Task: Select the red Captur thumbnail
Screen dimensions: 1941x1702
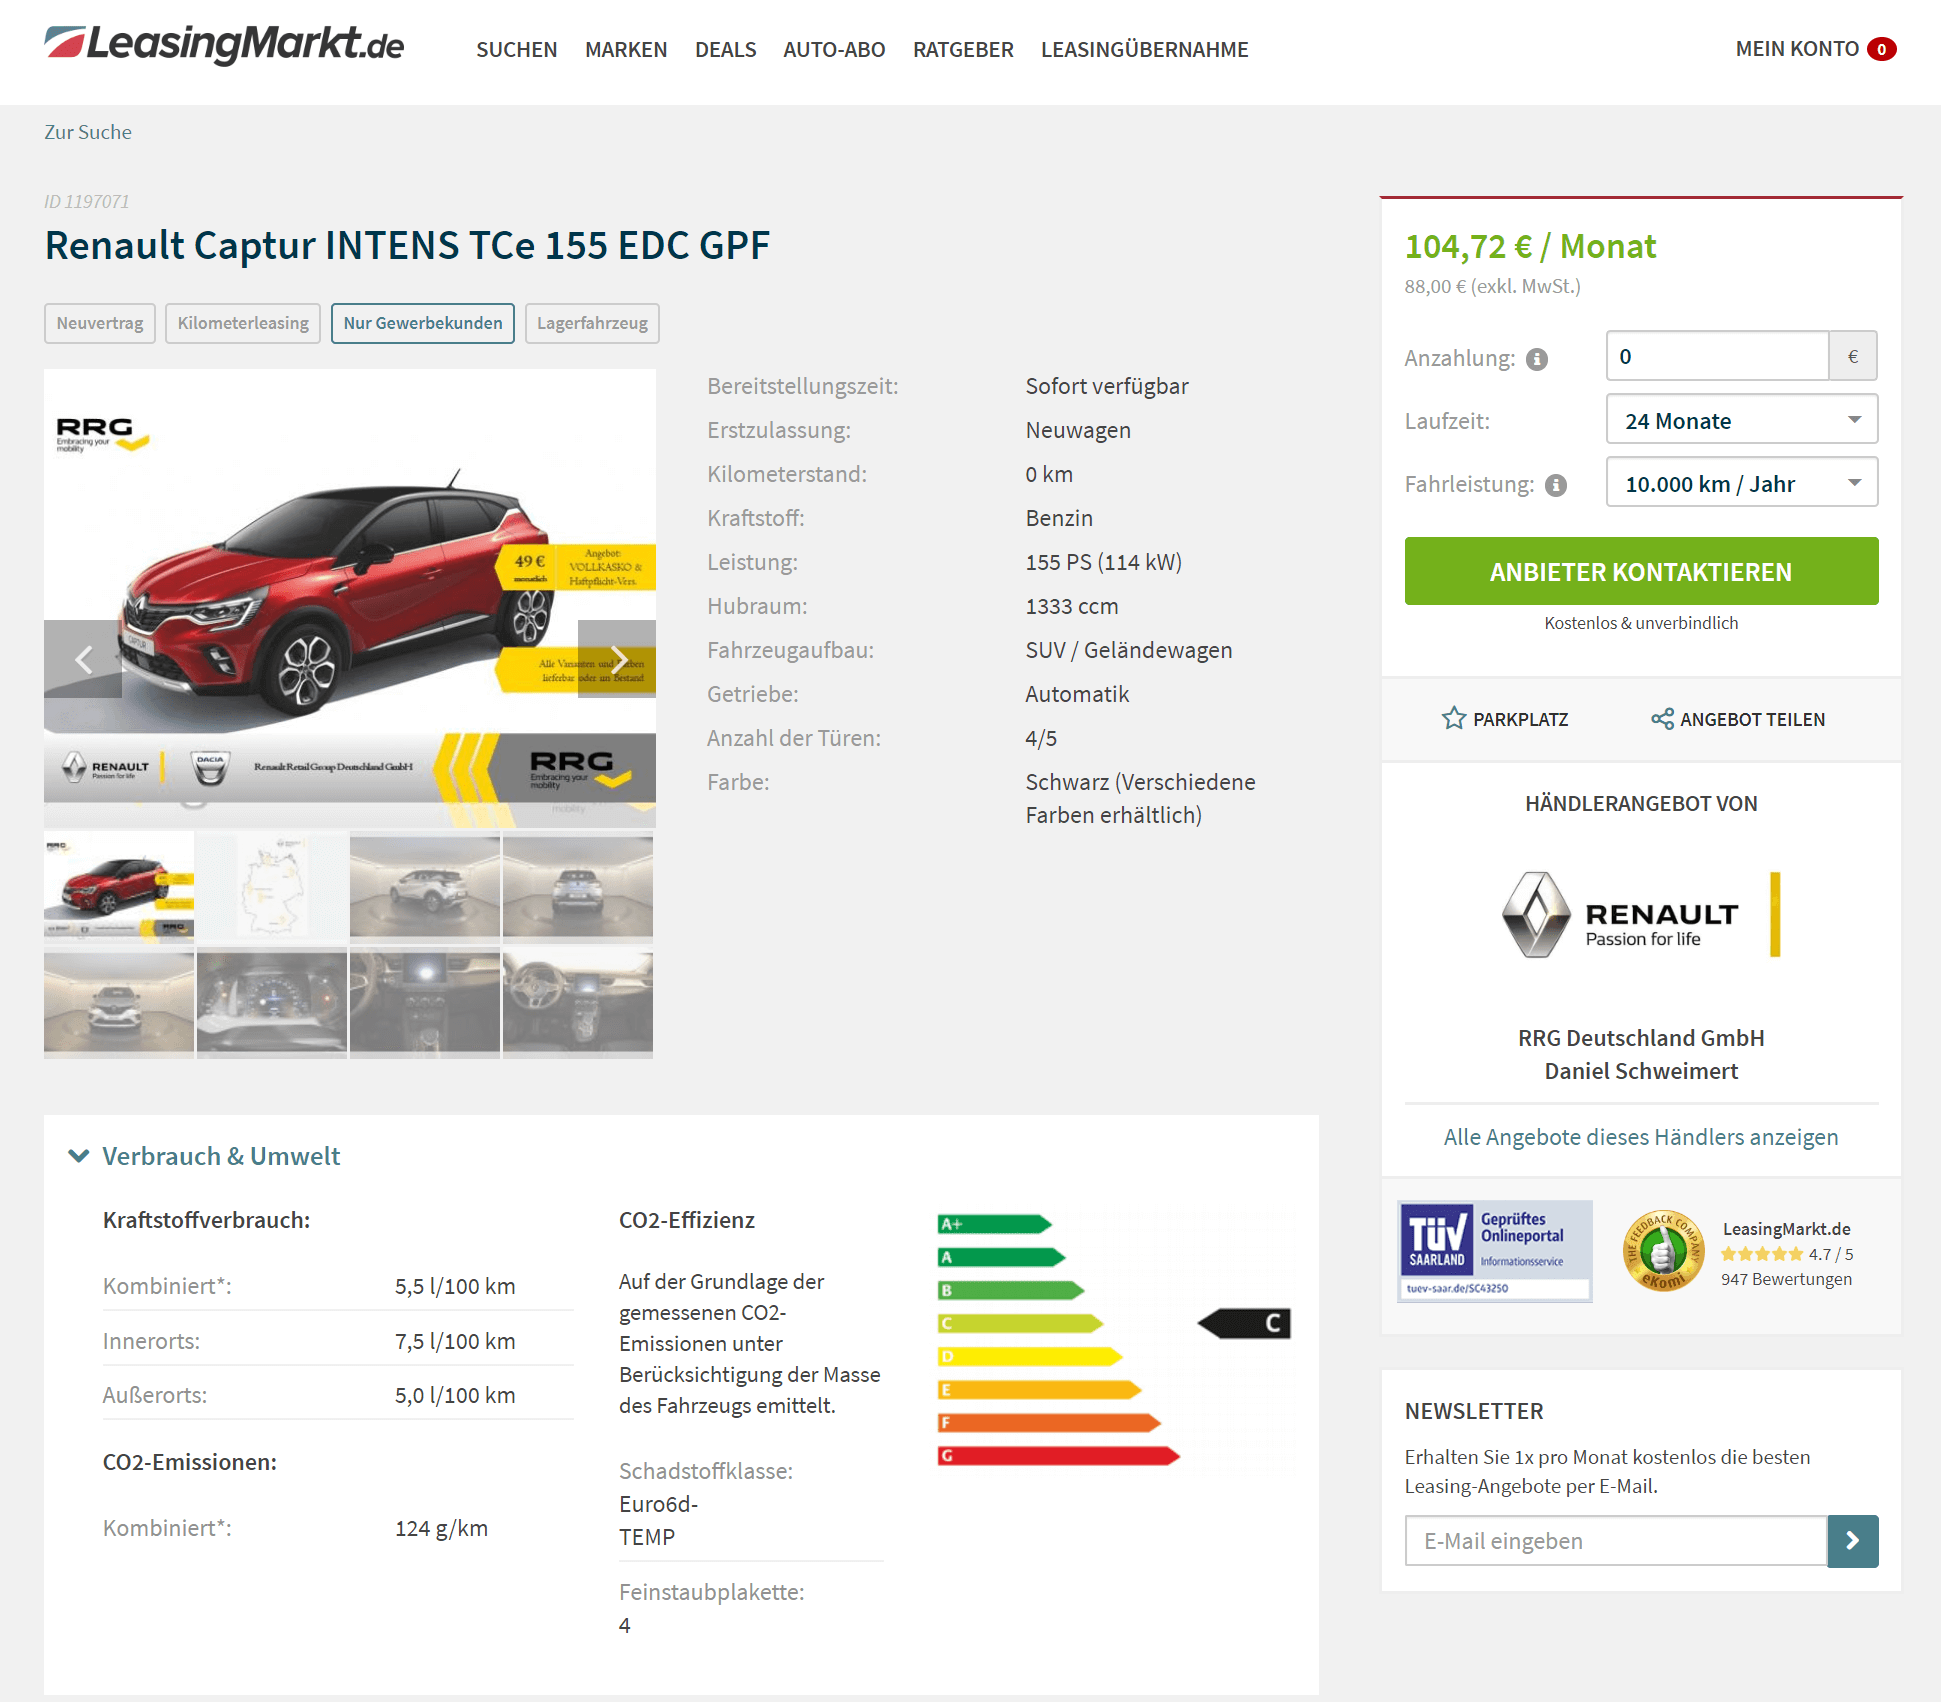Action: (119, 889)
